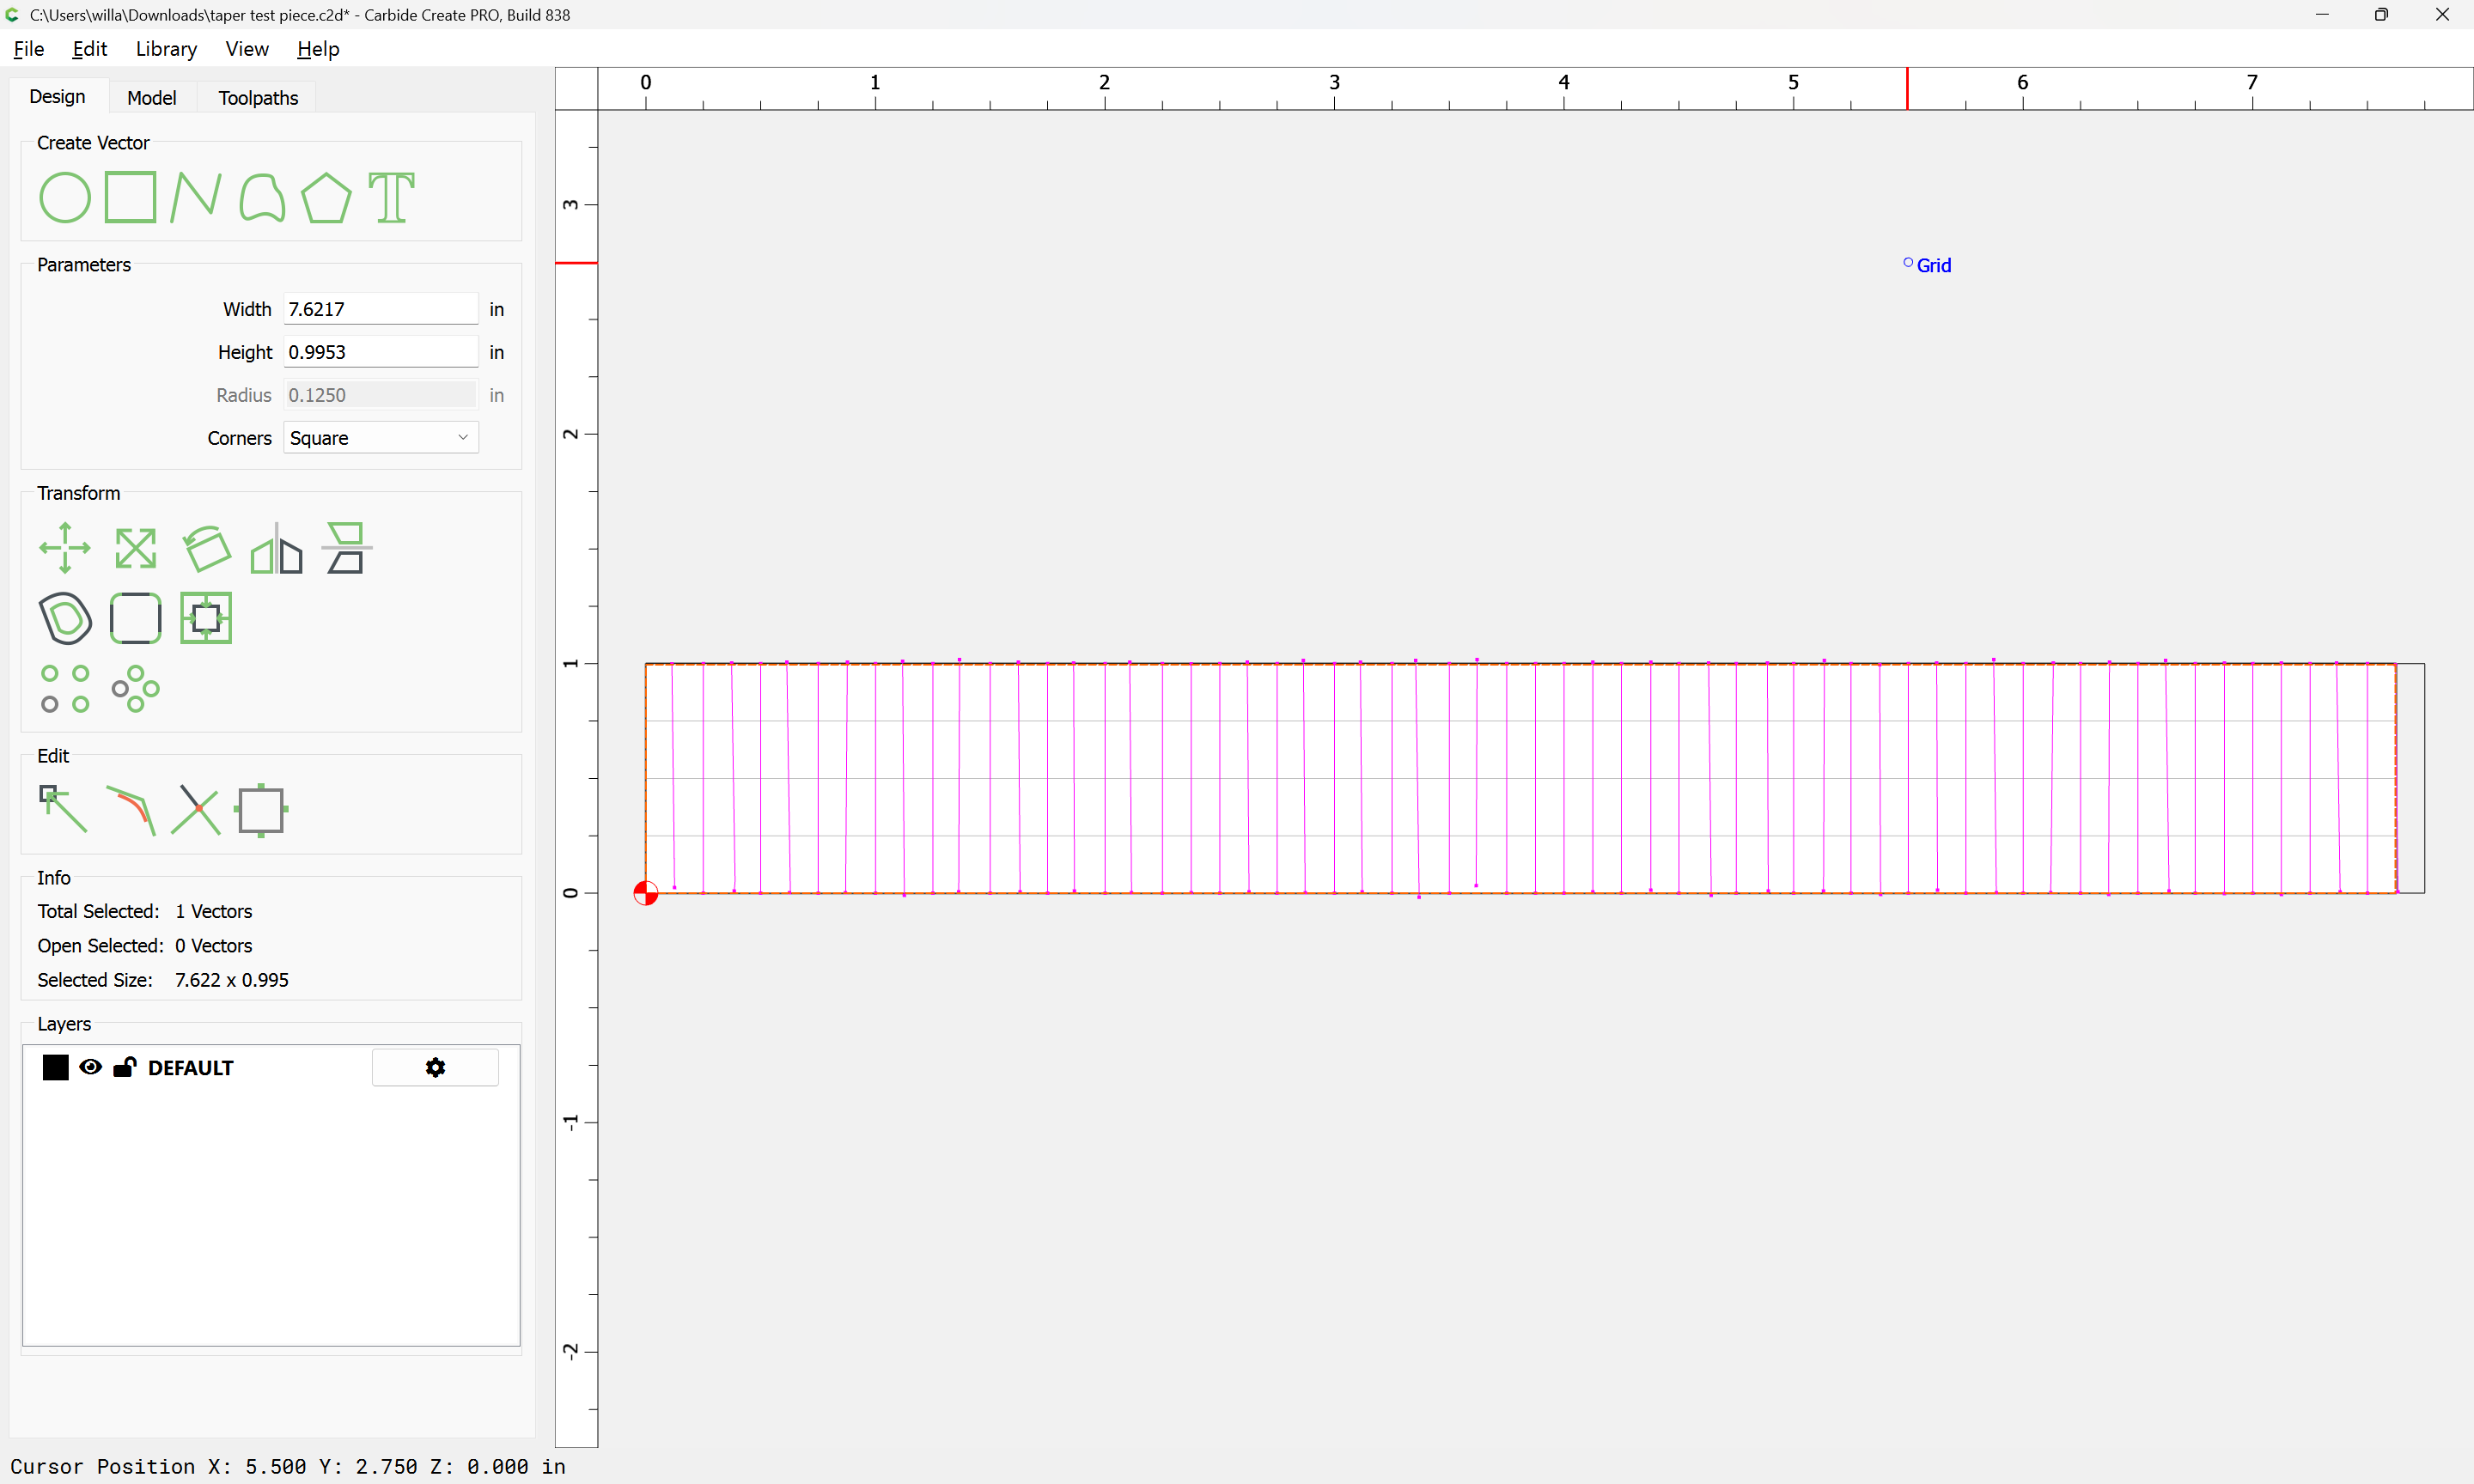Screen dimensions: 2474x1484
Task: Hide the DEFAULT layer with eye icon
Action: point(90,1067)
